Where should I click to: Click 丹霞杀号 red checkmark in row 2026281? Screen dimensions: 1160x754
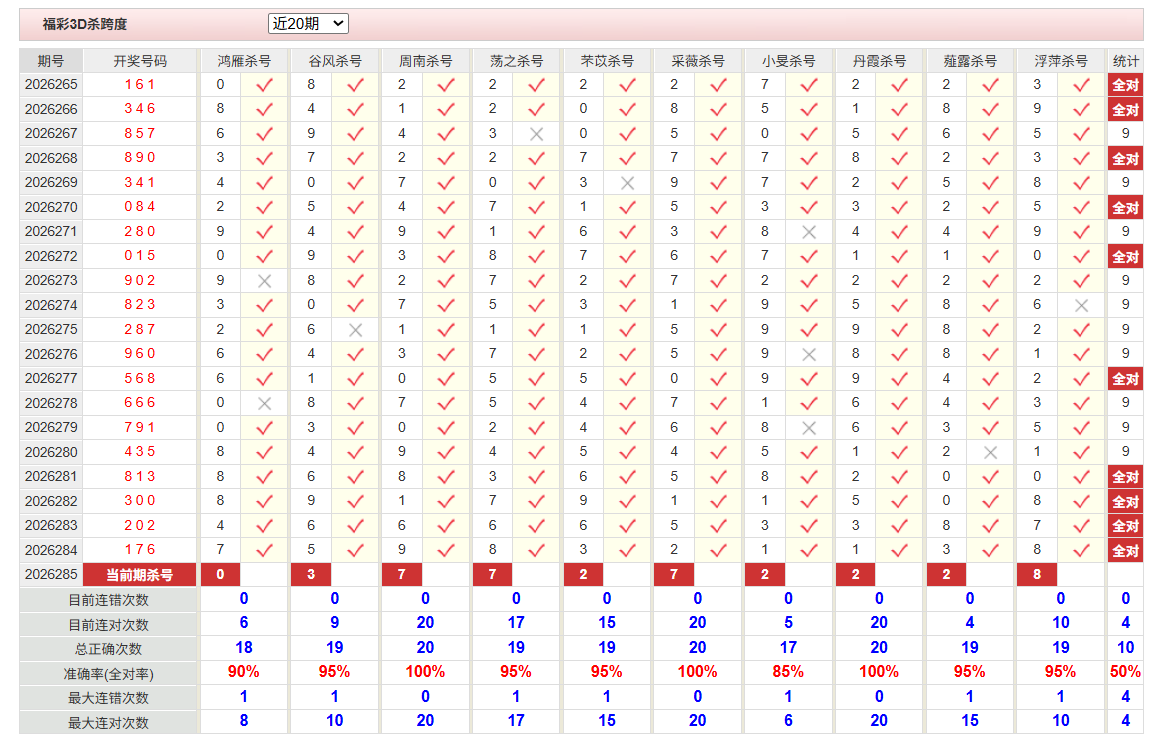[x=900, y=477]
